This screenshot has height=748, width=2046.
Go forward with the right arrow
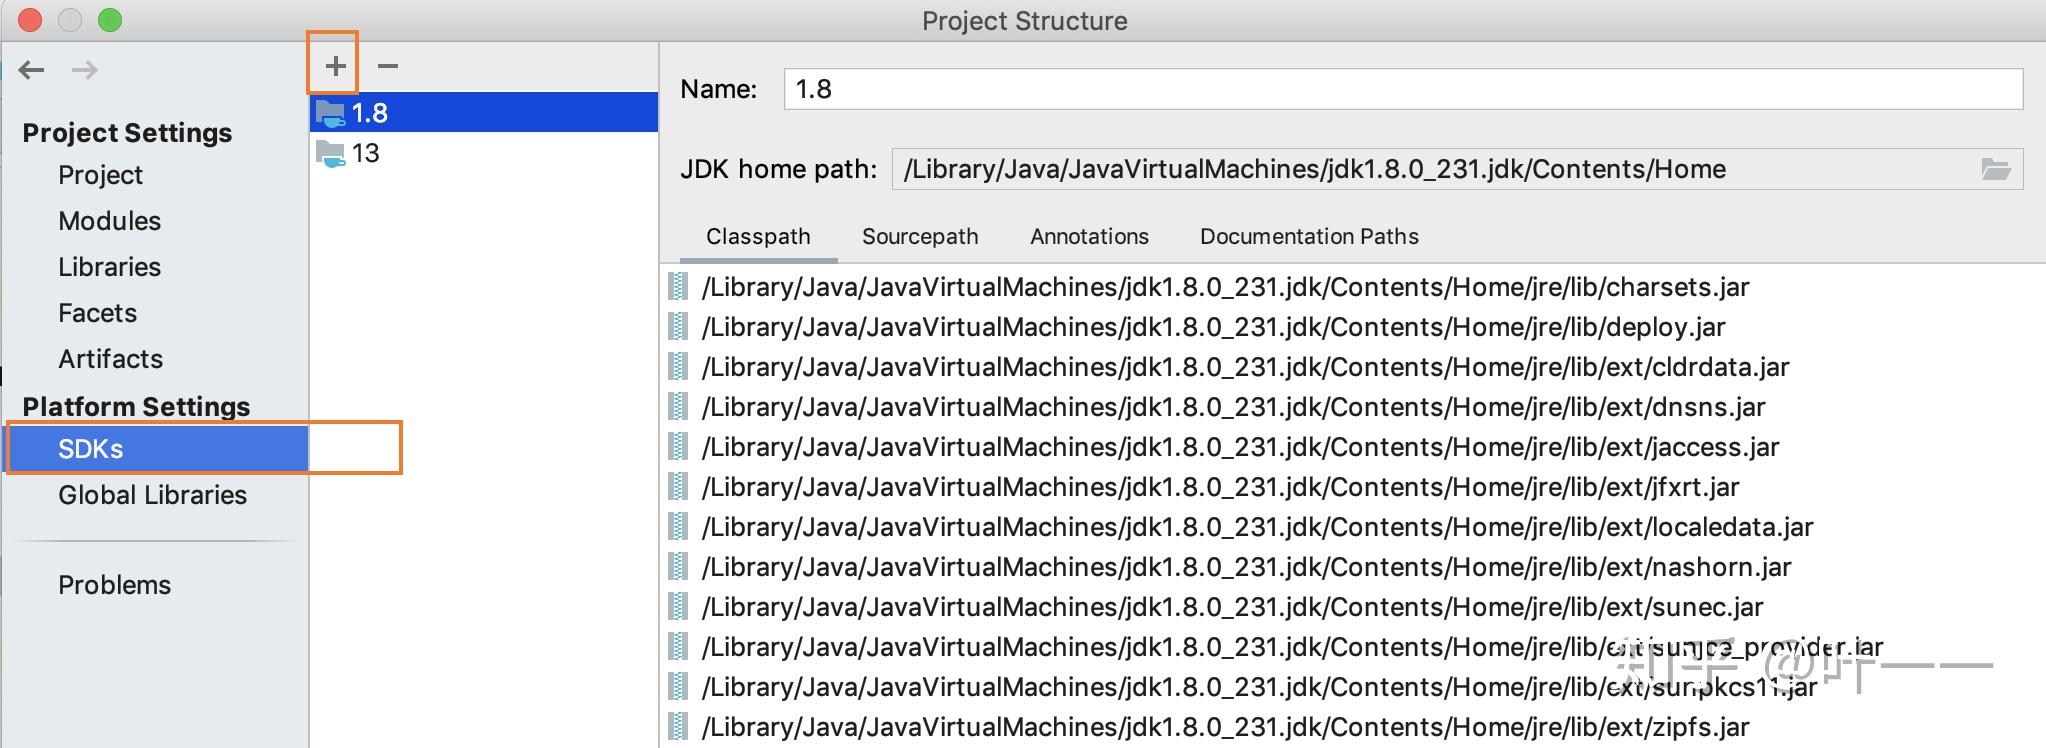[x=85, y=70]
